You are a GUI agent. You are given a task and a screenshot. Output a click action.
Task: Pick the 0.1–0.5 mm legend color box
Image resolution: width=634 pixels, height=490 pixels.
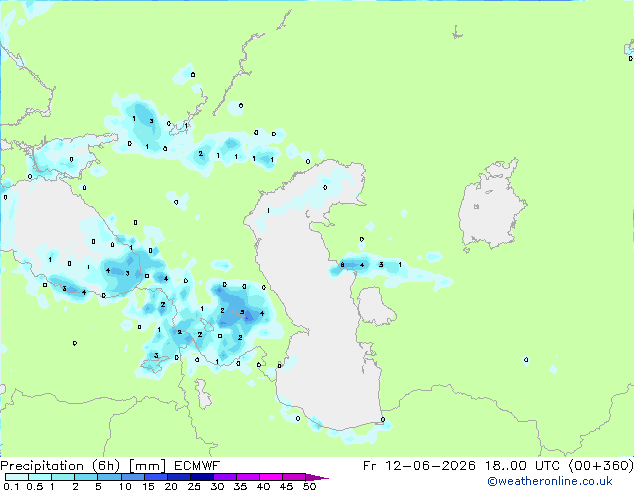pos(17,477)
